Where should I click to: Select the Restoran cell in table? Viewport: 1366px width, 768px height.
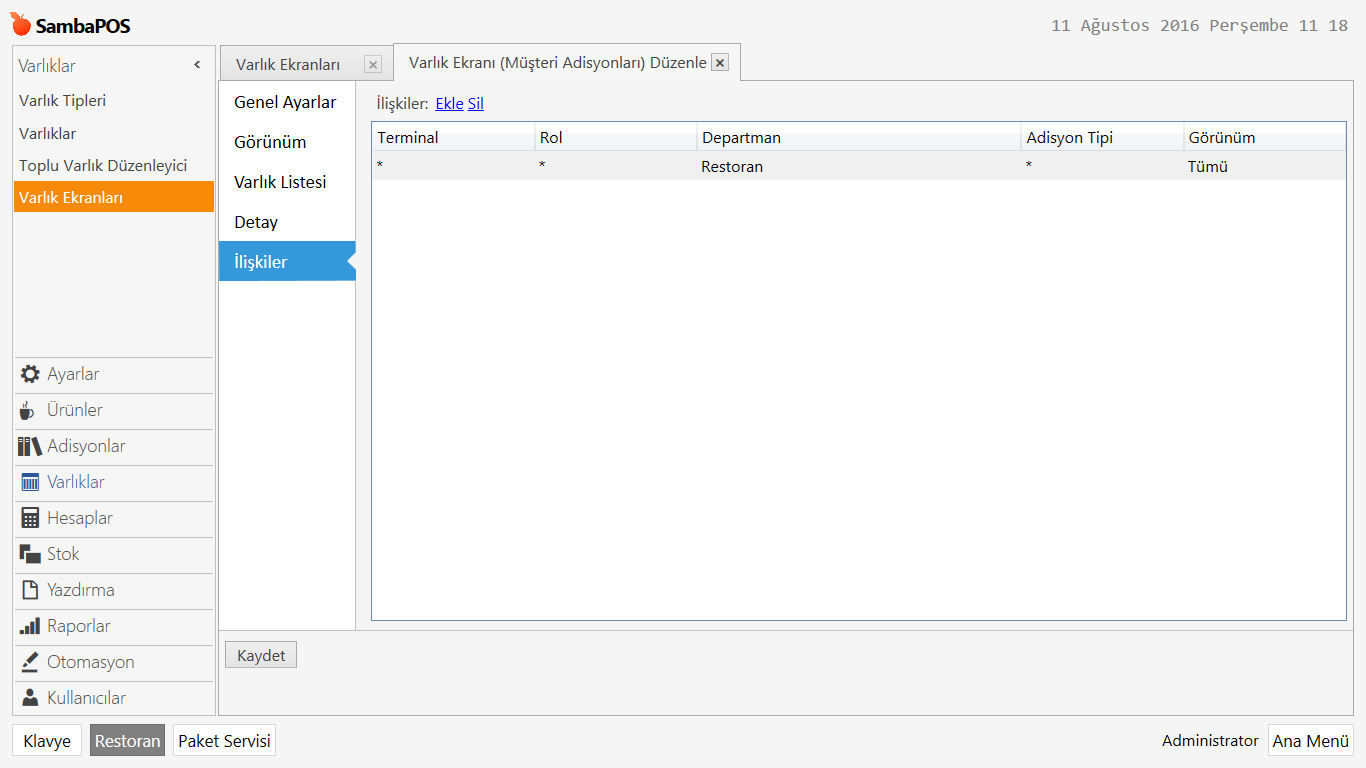859,166
